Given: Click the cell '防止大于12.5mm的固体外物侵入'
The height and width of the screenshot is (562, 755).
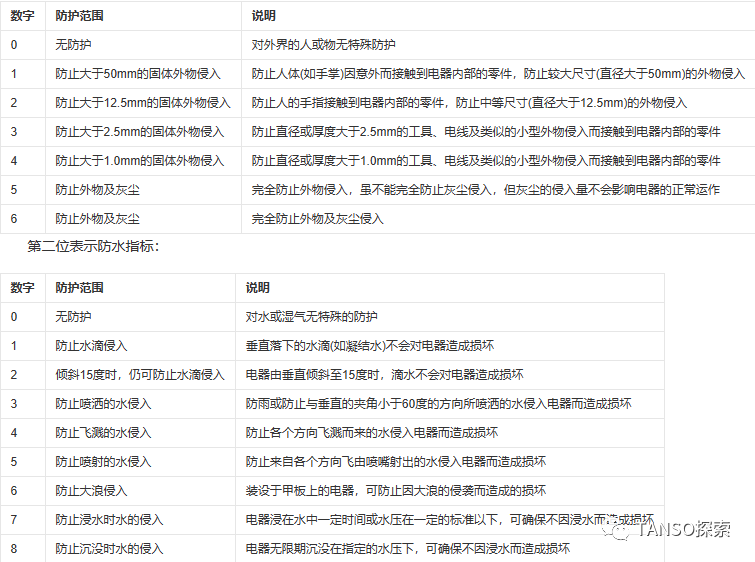Looking at the screenshot, I should 143,103.
